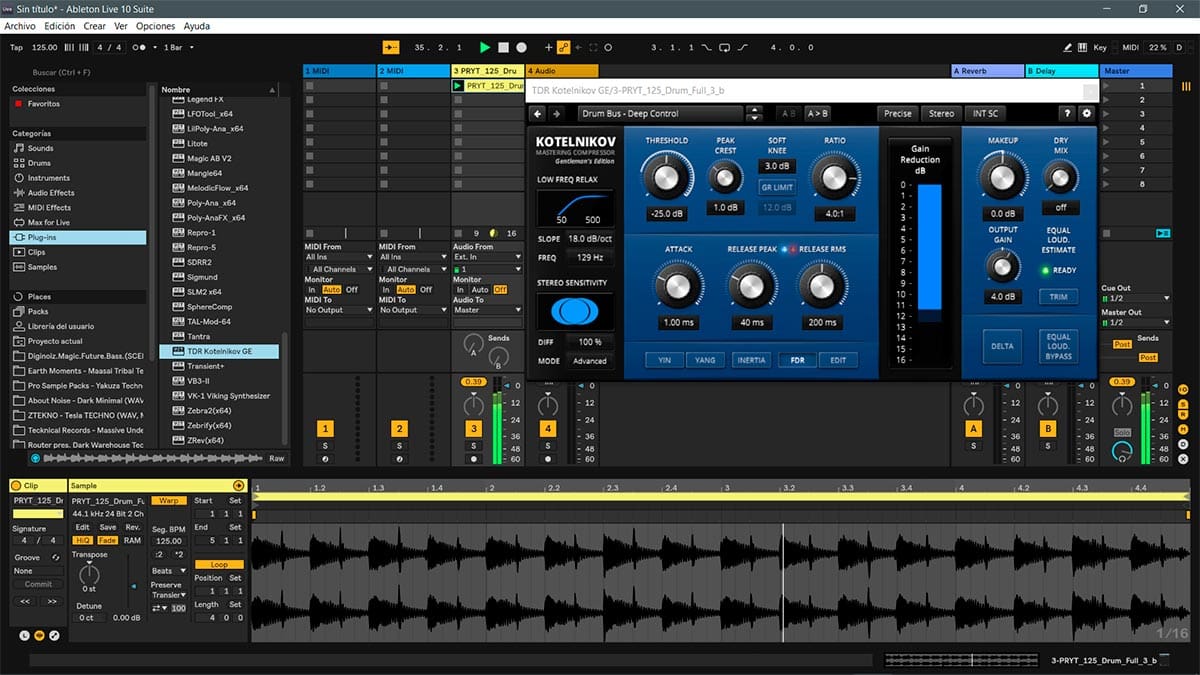Toggle the GR Limit button
The image size is (1200, 675).
[x=776, y=187]
